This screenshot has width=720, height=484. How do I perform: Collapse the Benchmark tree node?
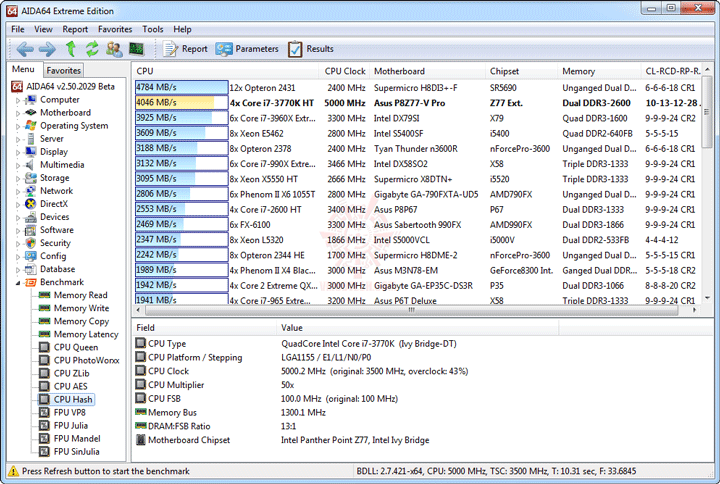tap(18, 282)
